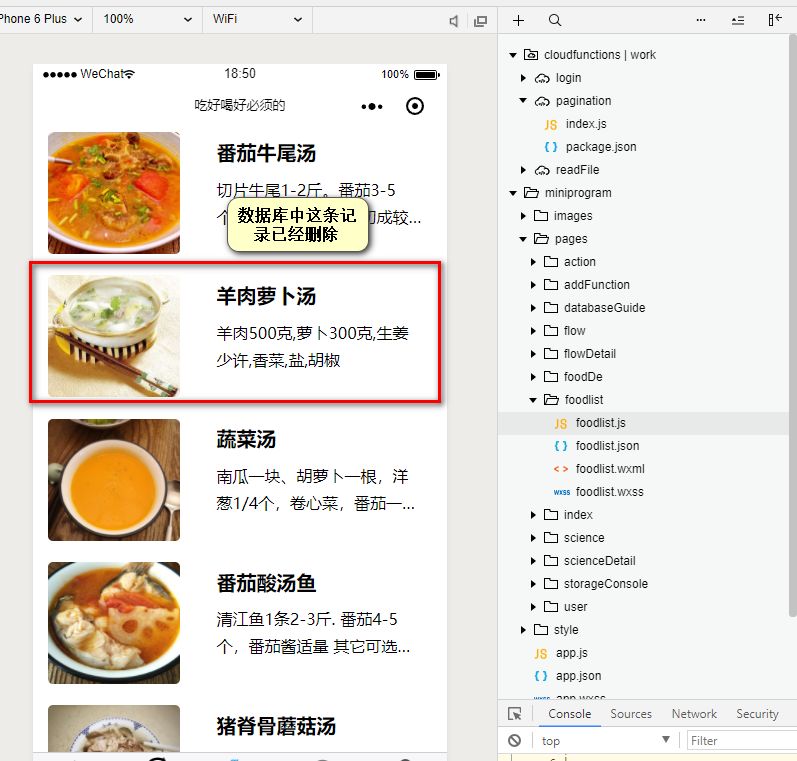Image resolution: width=797 pixels, height=761 pixels.
Task: Click the detach simulator window icon
Action: tap(480, 21)
